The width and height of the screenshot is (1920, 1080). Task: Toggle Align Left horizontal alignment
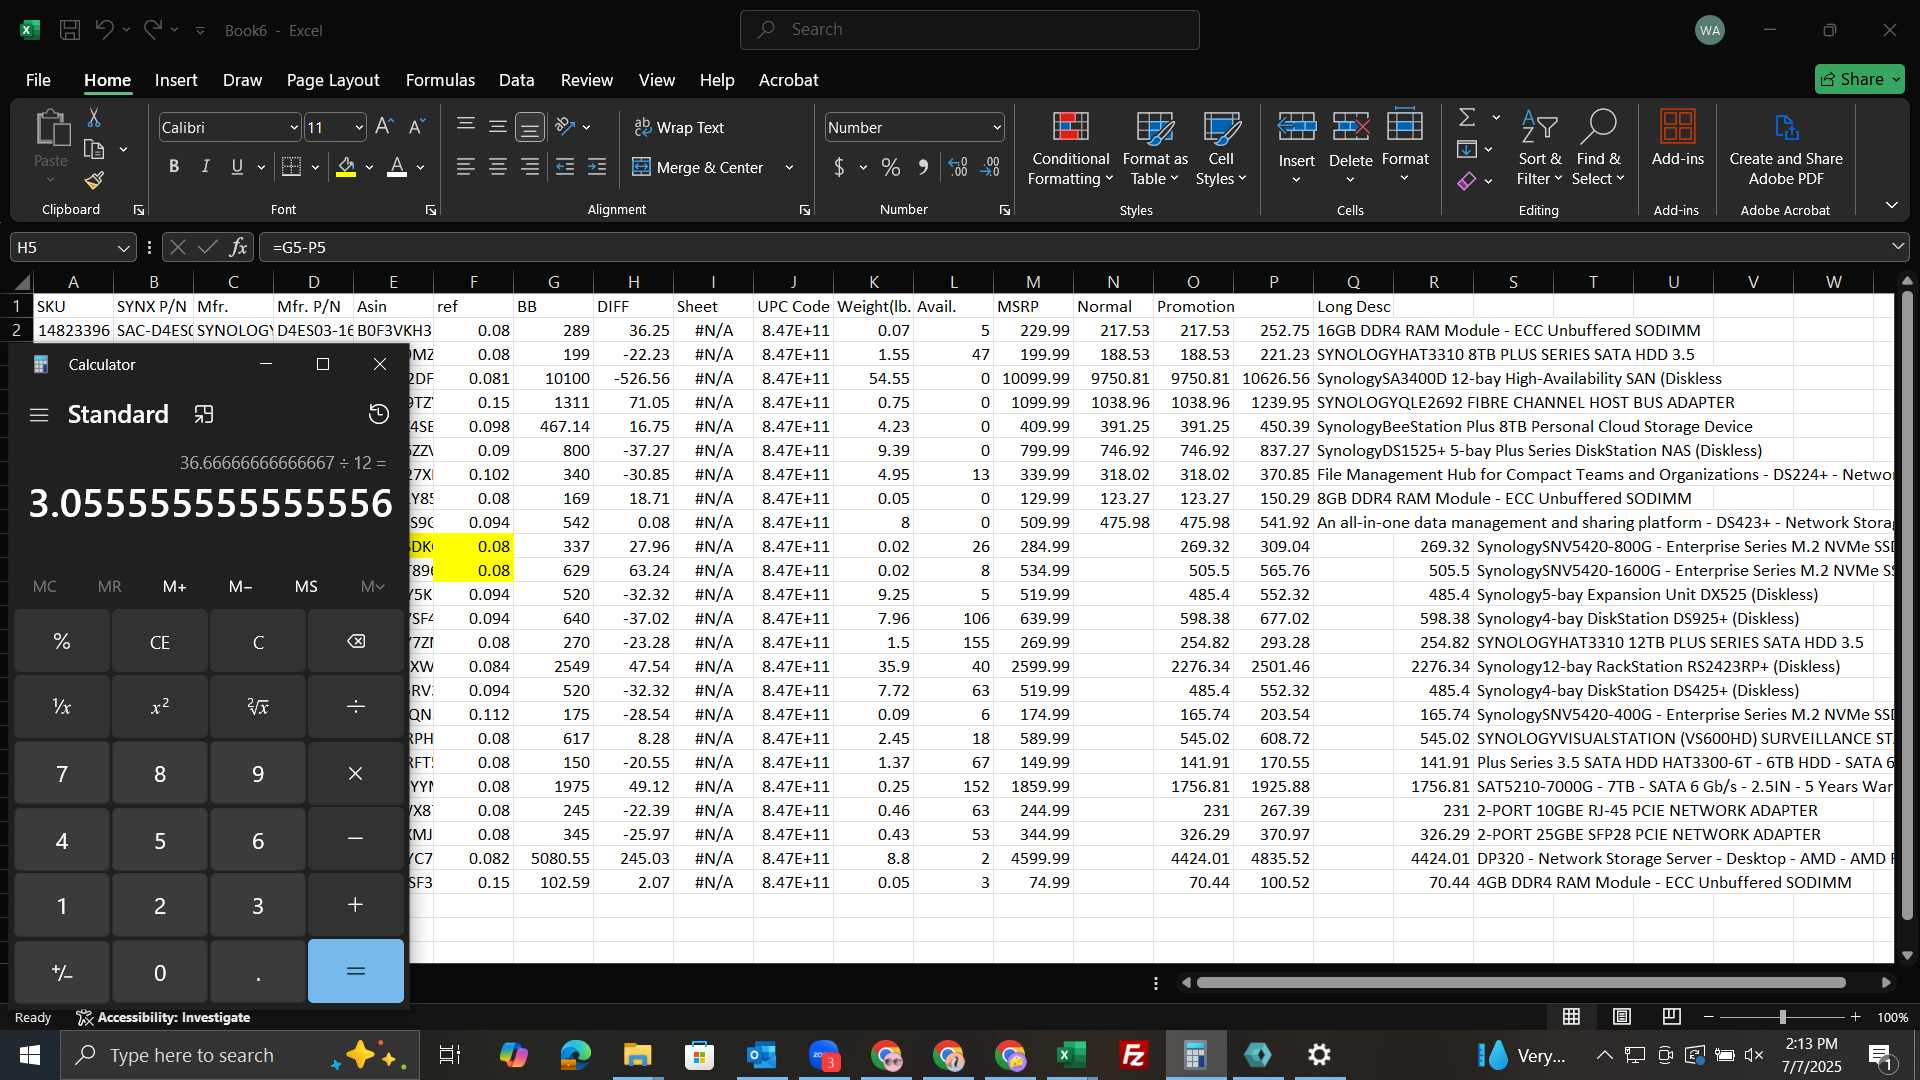click(x=465, y=167)
